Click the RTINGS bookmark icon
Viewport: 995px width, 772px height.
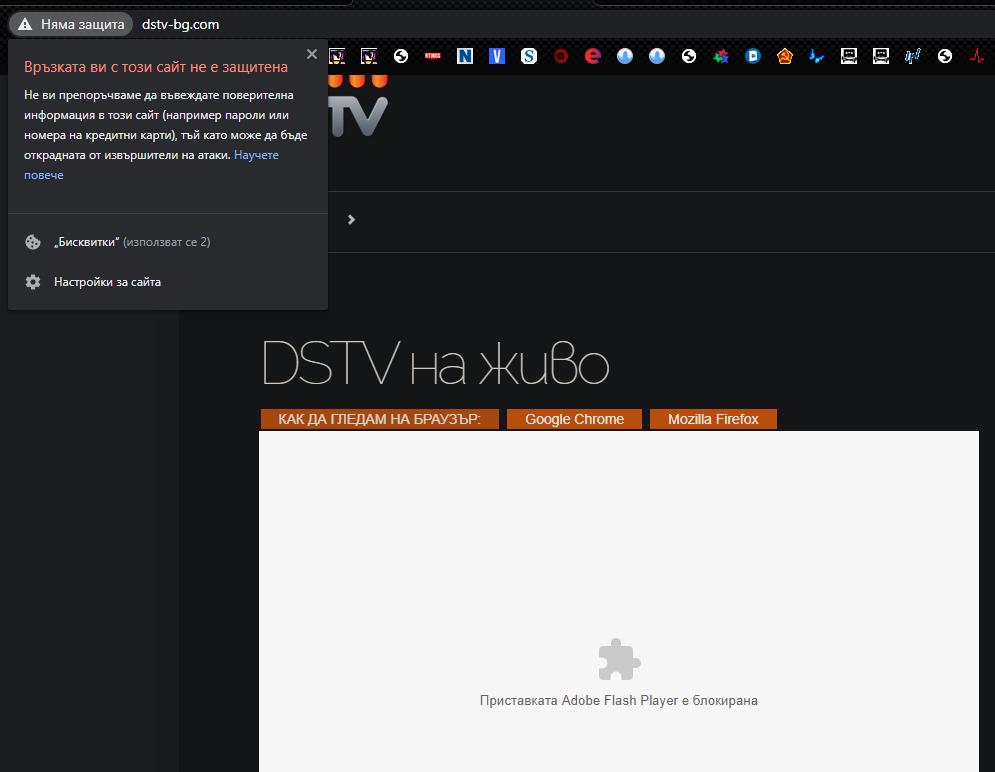point(433,56)
